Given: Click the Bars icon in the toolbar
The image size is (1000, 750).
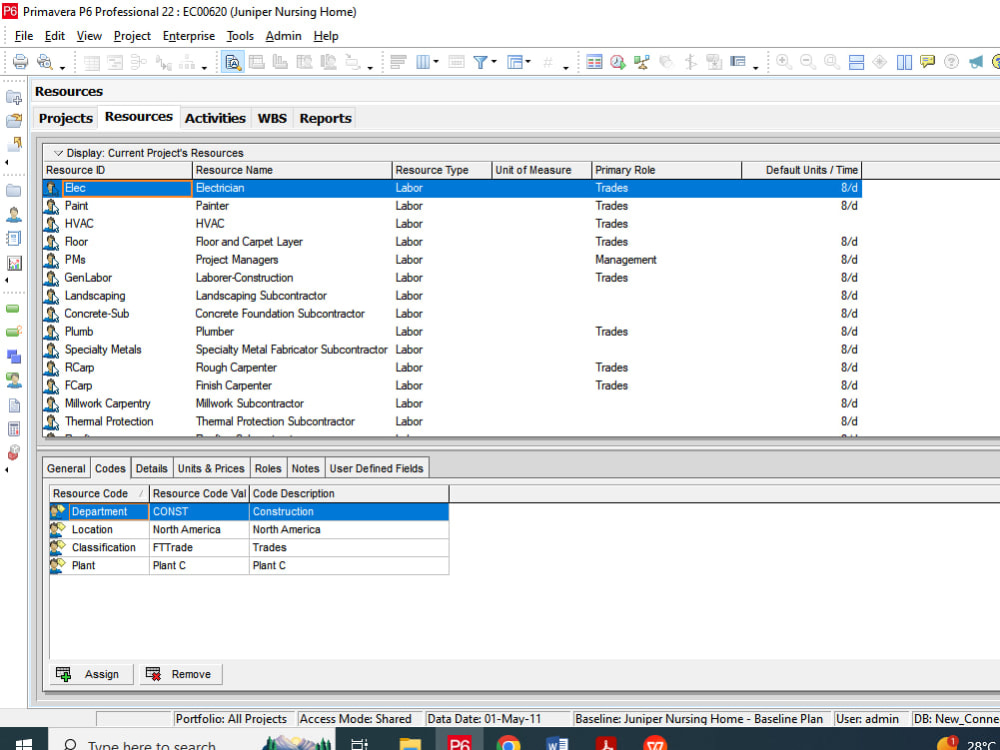Looking at the screenshot, I should pyautogui.click(x=399, y=62).
